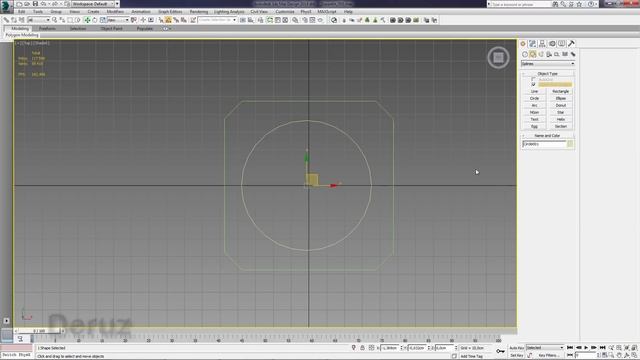Open the key filter Selected dropdown

point(545,348)
